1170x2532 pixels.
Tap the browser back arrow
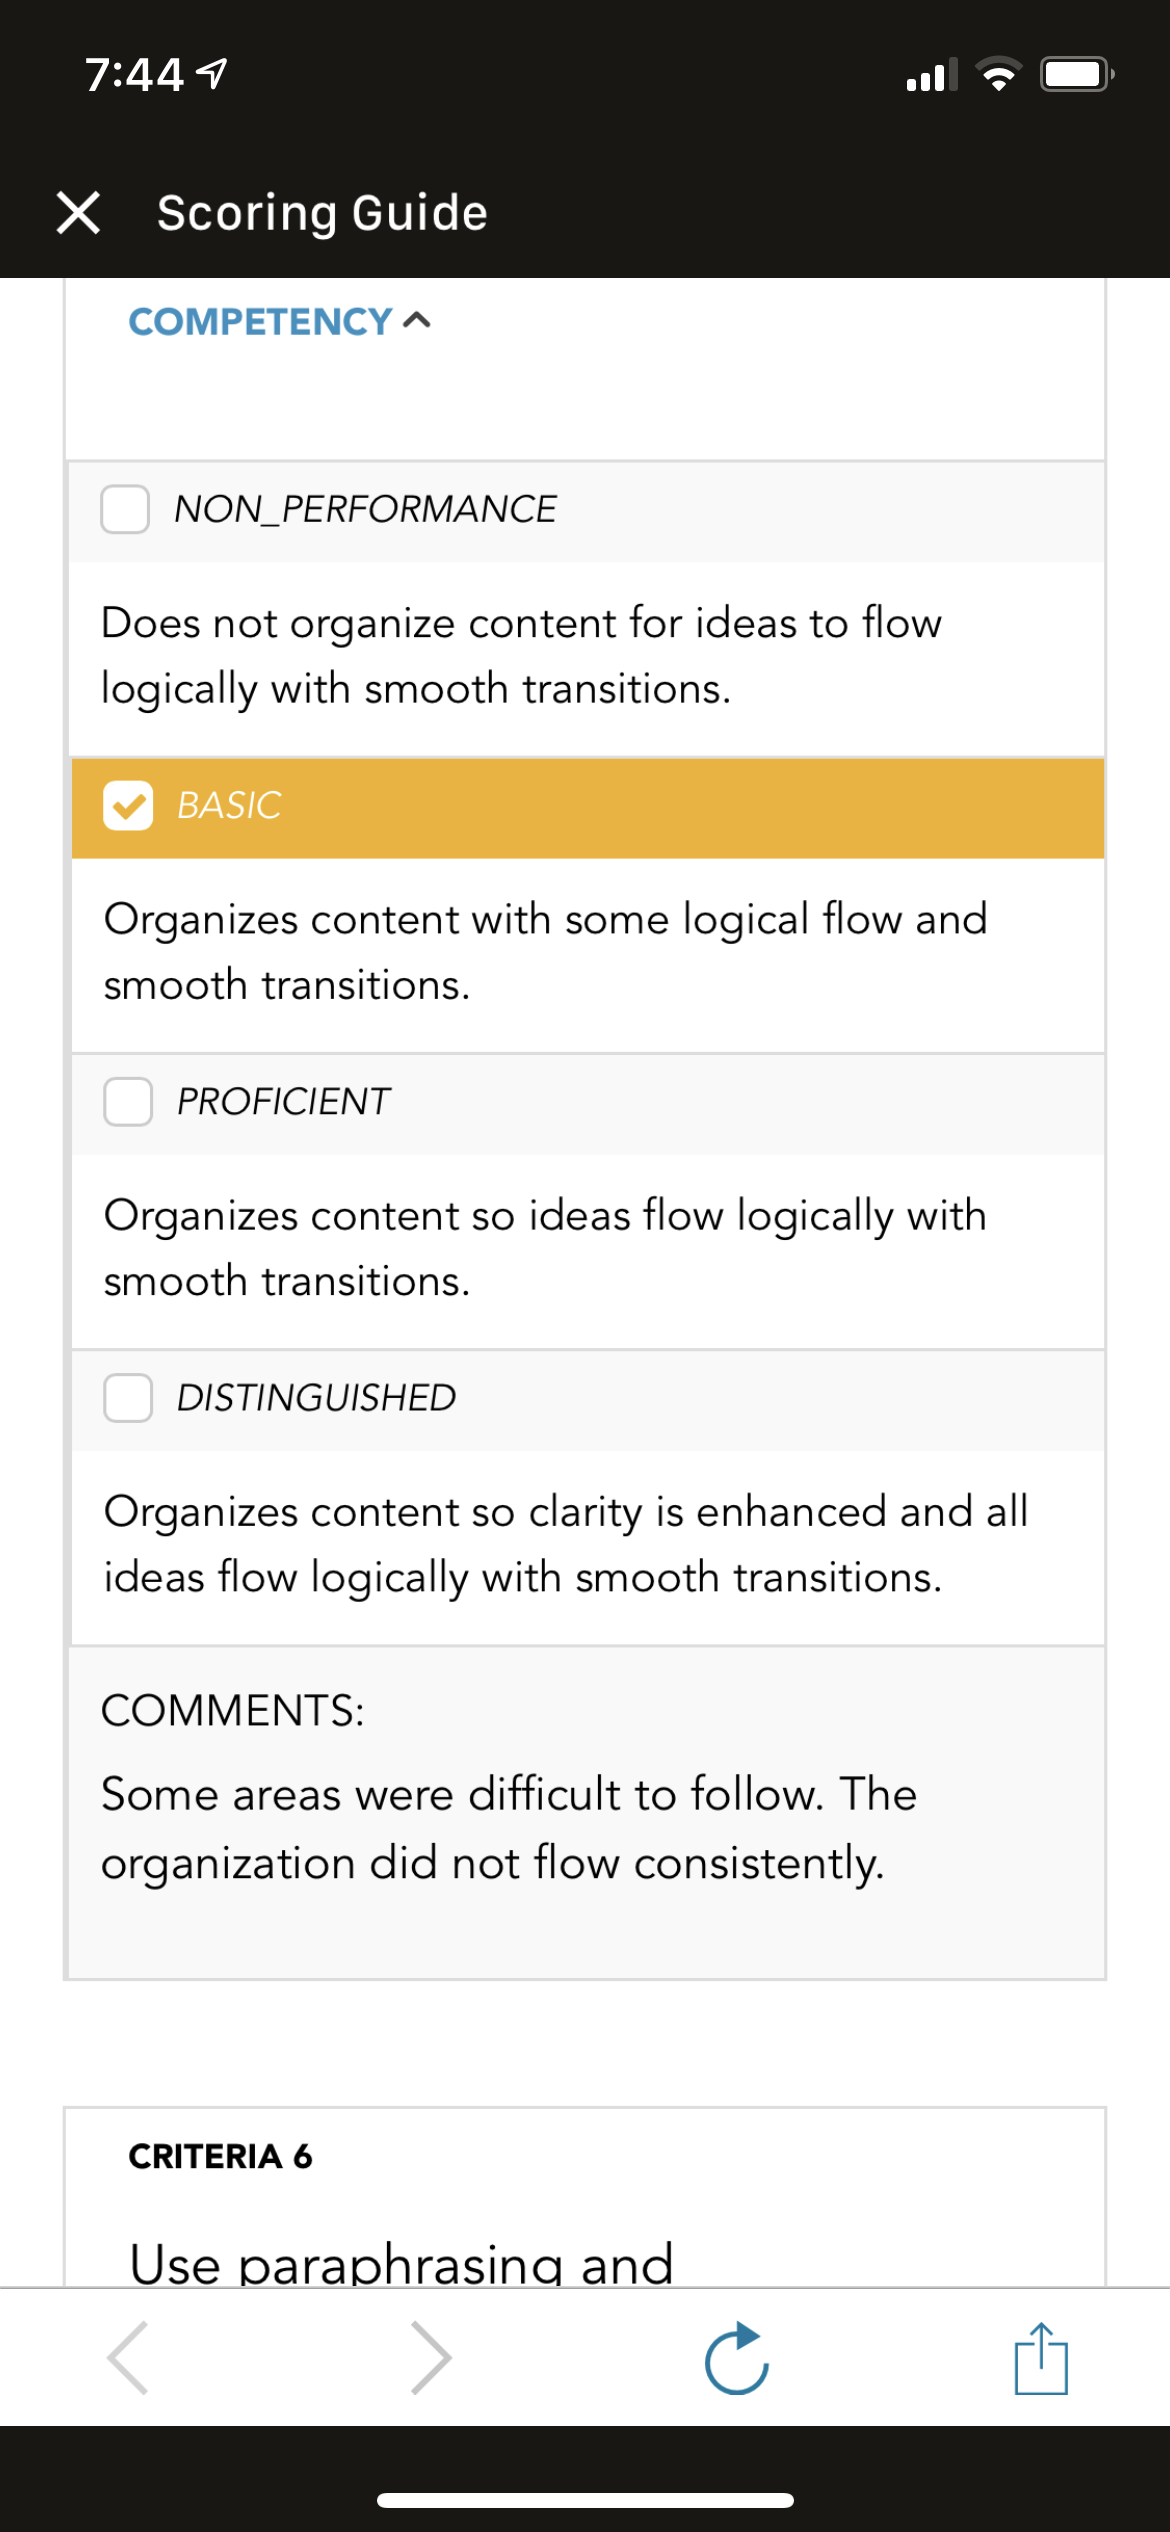coord(128,2357)
